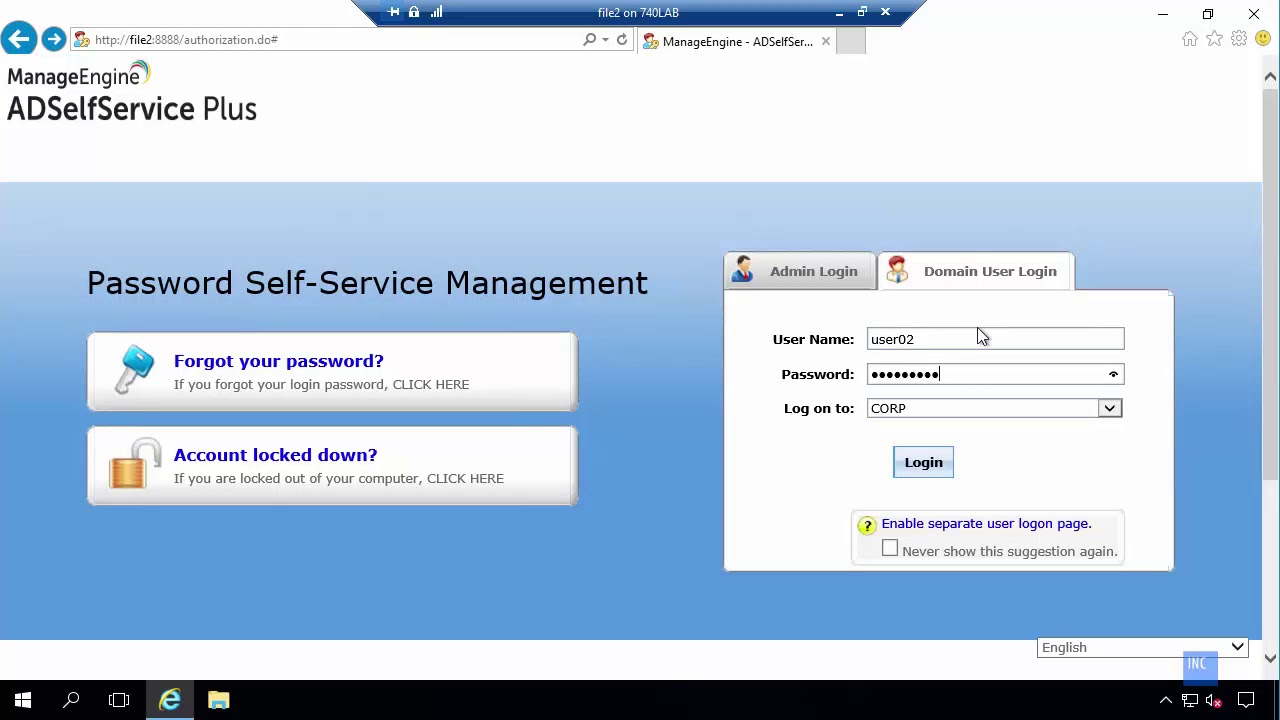
Task: Open the browser Tools gear icon
Action: [x=1239, y=39]
